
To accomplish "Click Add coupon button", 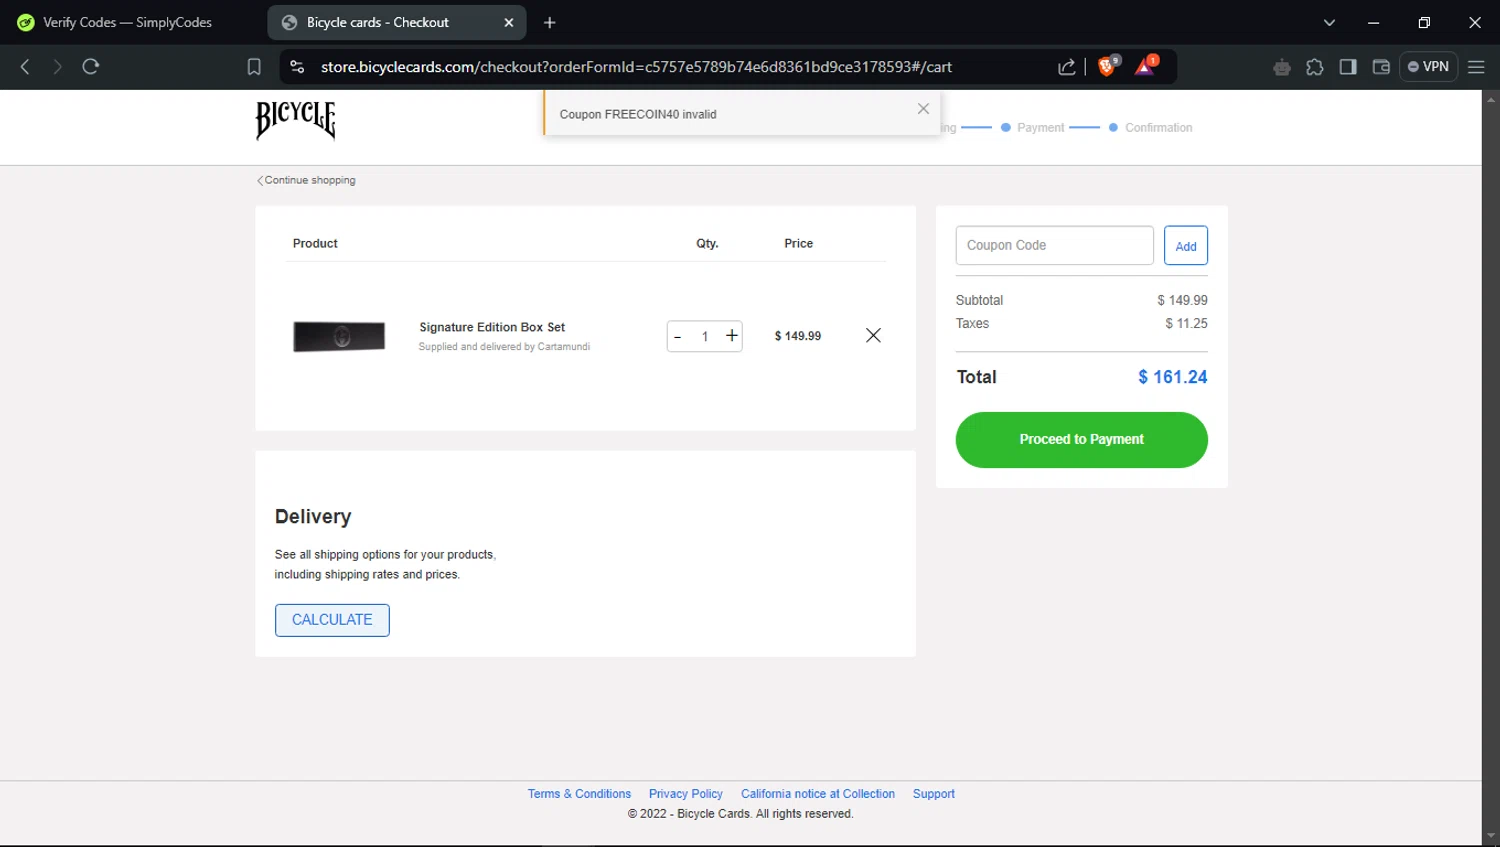I will (1186, 245).
